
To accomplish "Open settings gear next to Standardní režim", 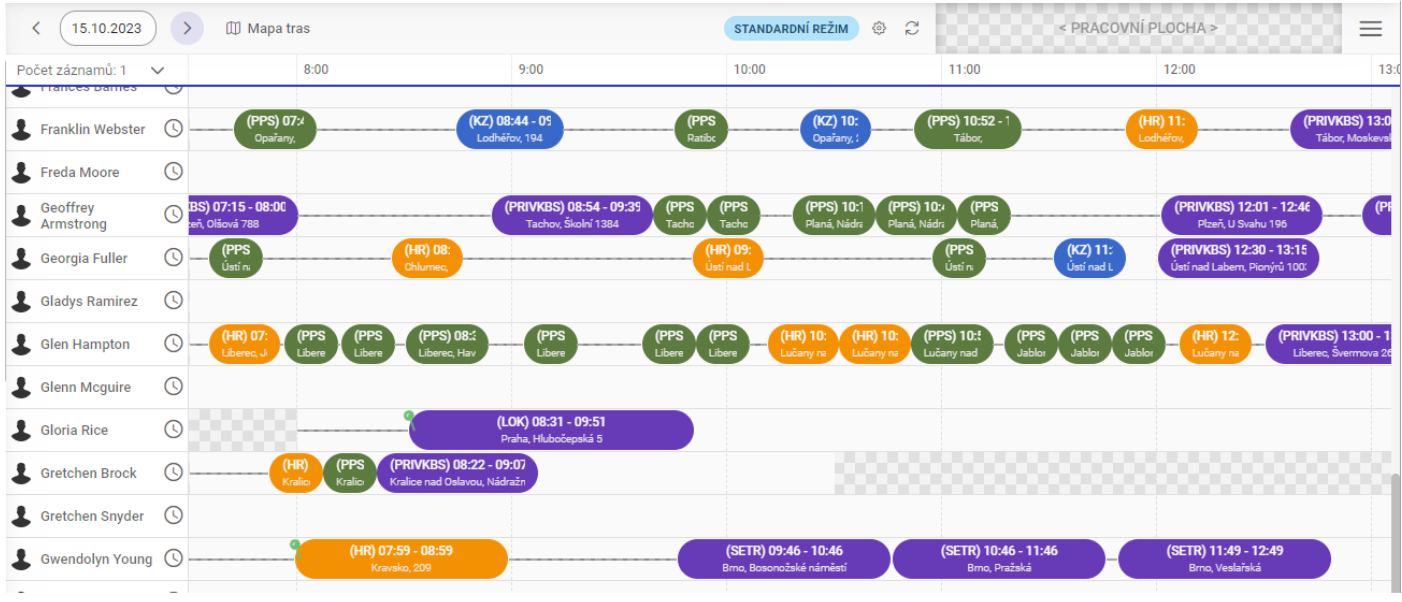I will pyautogui.click(x=879, y=28).
